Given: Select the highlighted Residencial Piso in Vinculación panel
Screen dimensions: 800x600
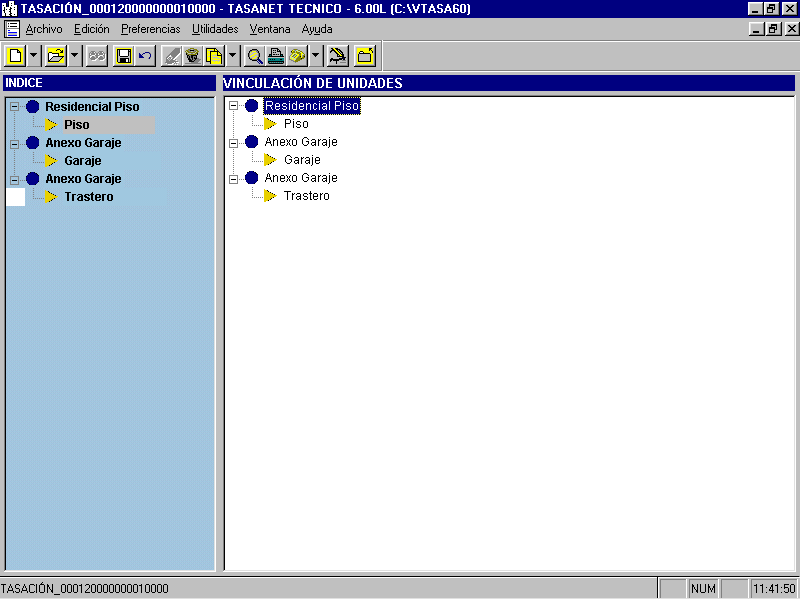Looking at the screenshot, I should click(x=312, y=106).
